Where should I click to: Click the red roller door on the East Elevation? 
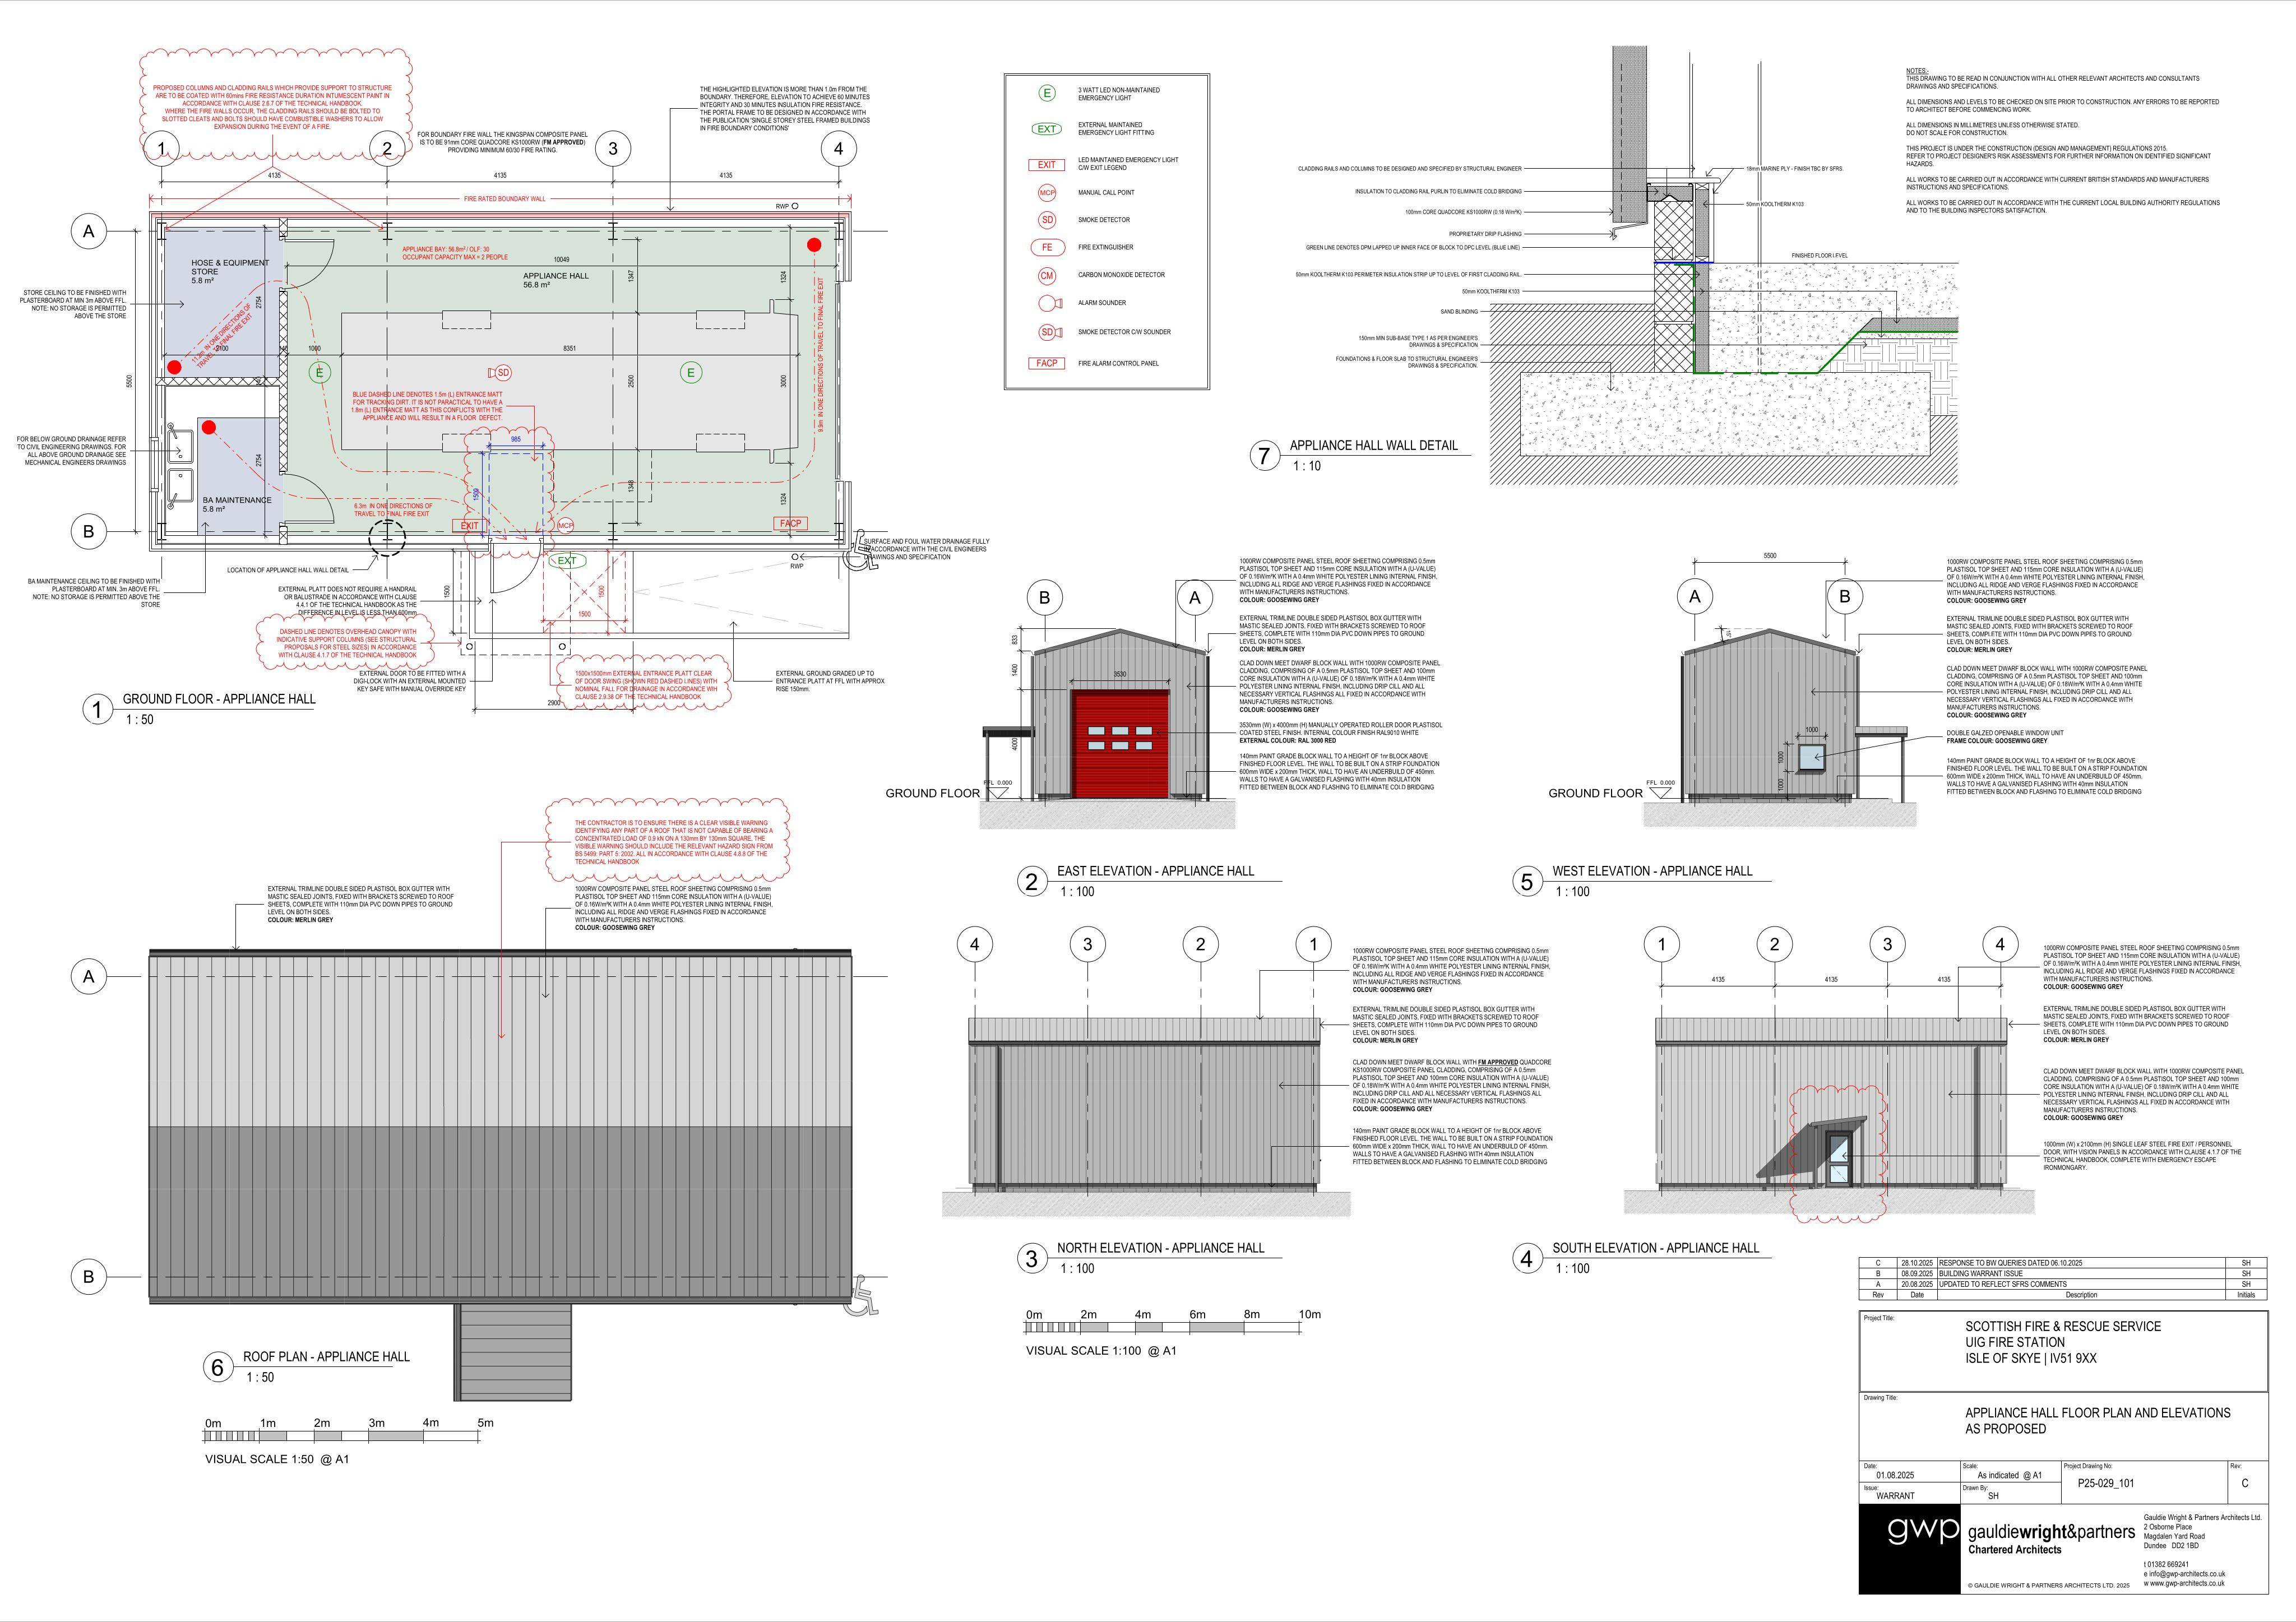[x=1120, y=743]
